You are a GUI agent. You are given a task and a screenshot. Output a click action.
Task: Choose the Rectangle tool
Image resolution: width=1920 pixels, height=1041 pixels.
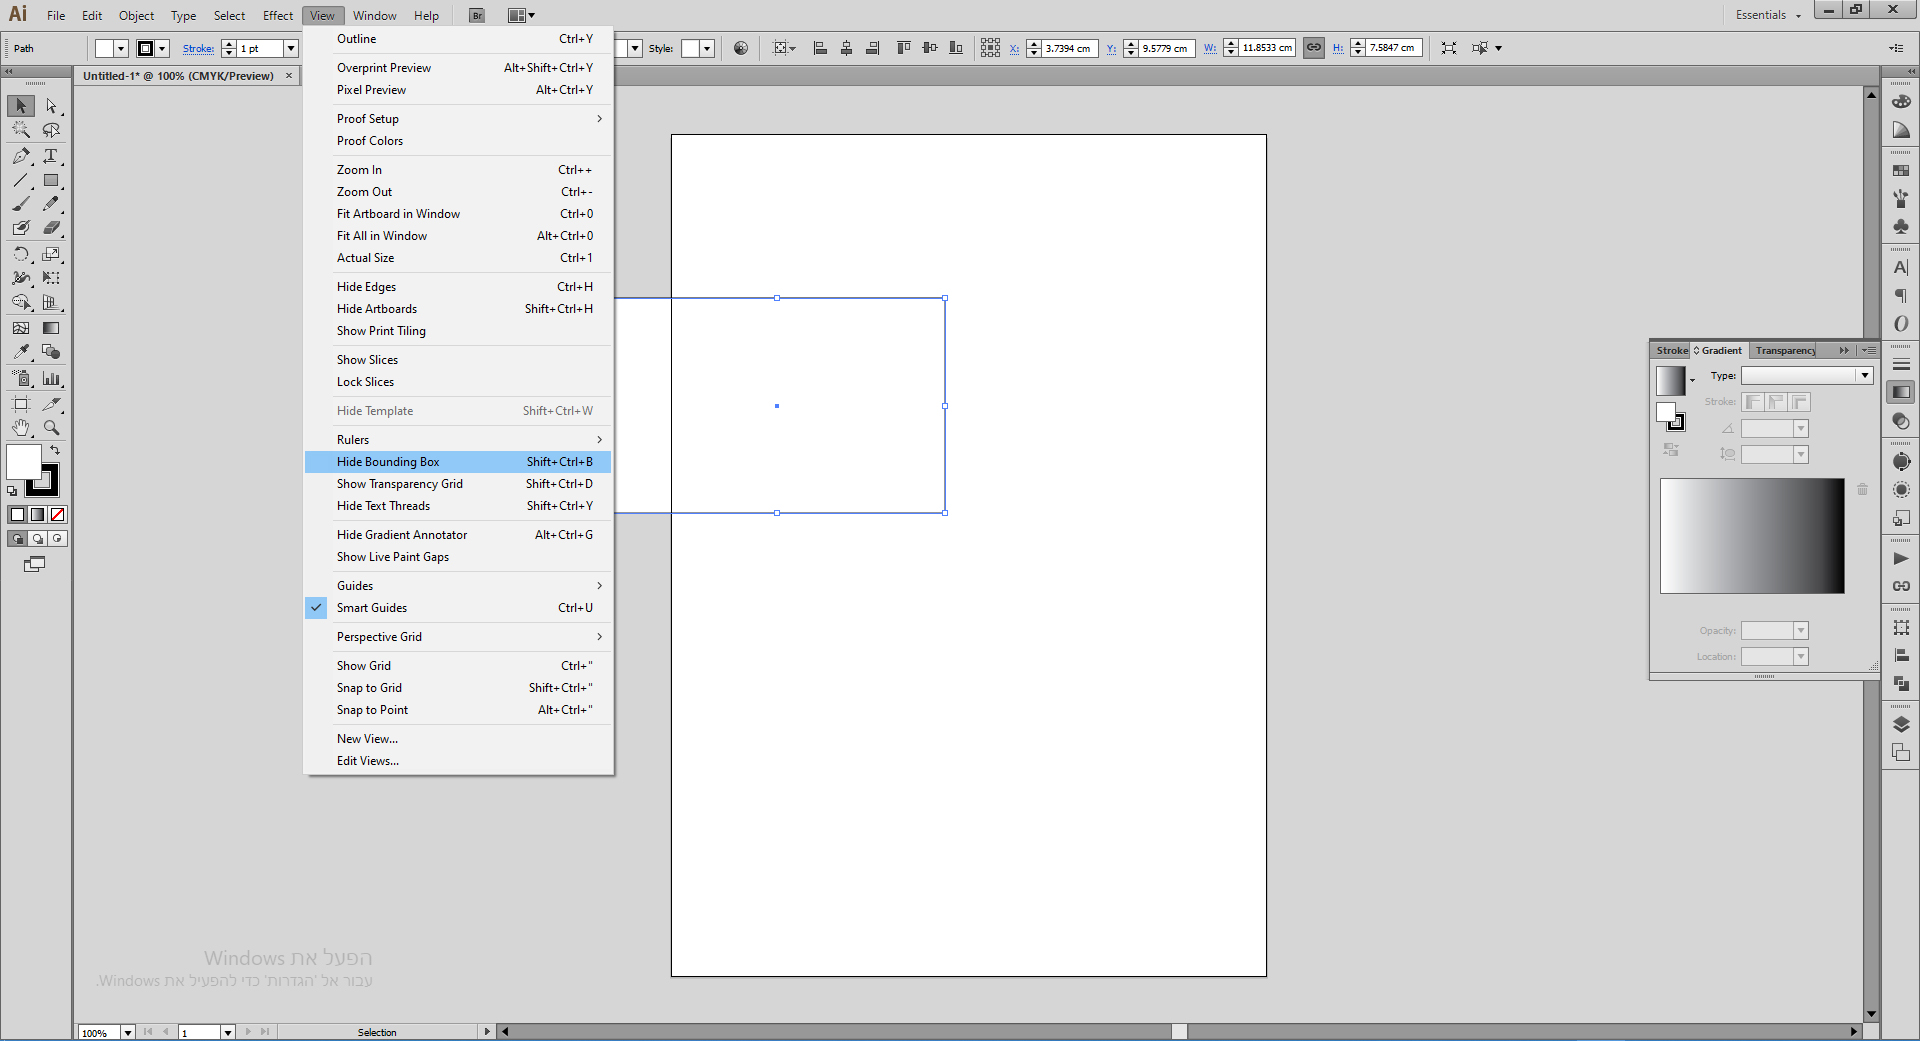pyautogui.click(x=51, y=181)
